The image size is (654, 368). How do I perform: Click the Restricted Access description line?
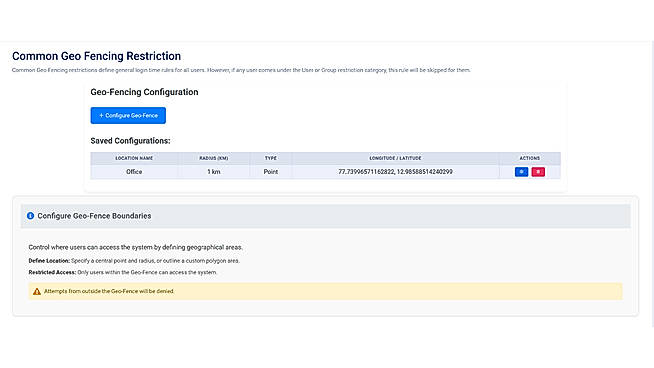123,272
